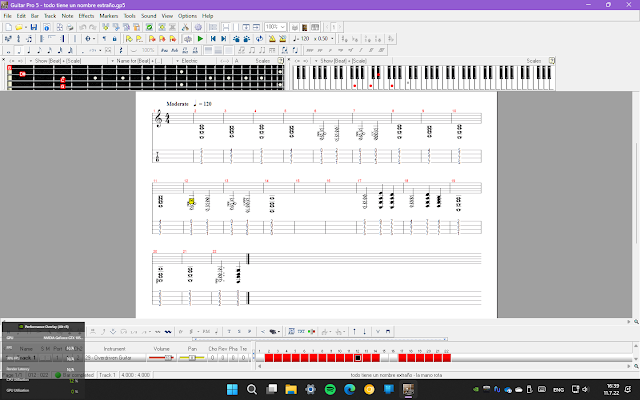Adjust the Track 1 pan slider

click(192, 358)
